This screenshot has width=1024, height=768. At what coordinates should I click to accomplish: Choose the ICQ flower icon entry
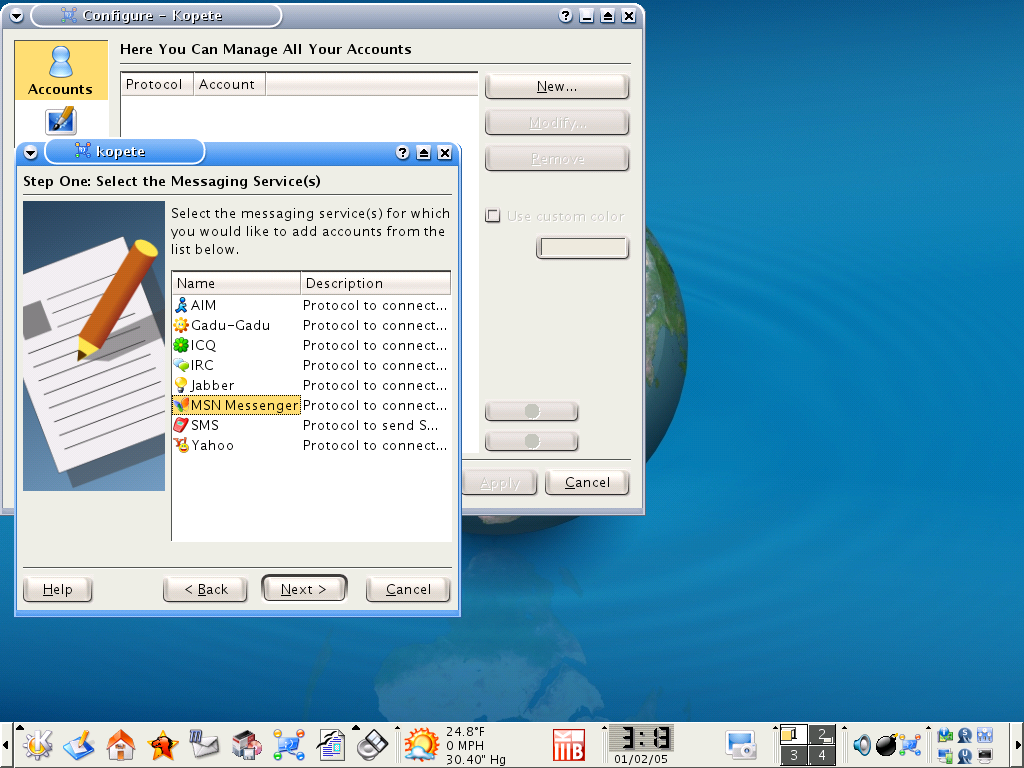(x=181, y=345)
